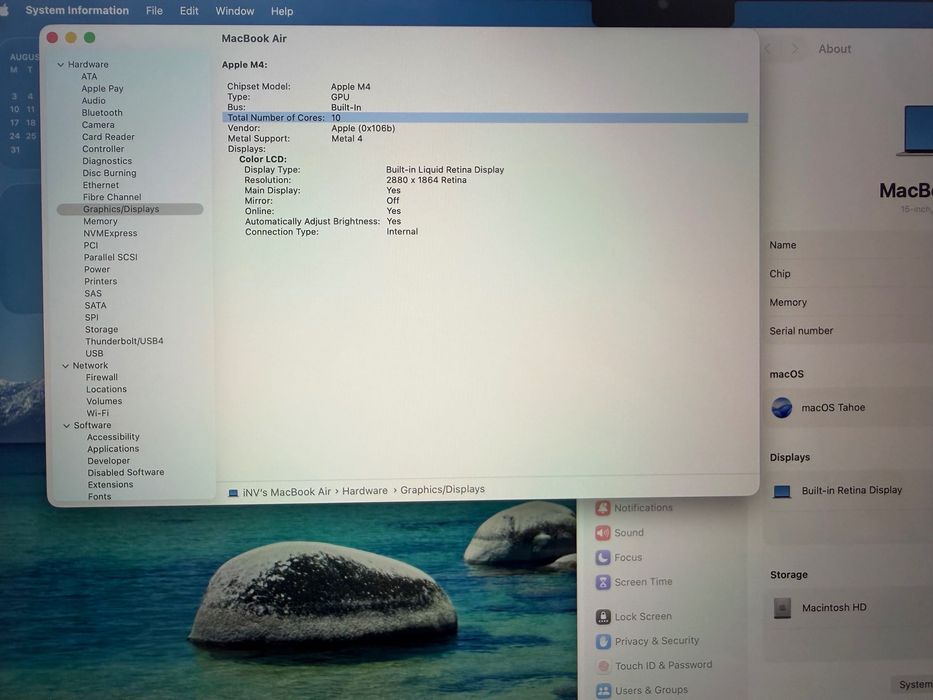
Task: Collapse the Network tree section
Action: (65, 365)
